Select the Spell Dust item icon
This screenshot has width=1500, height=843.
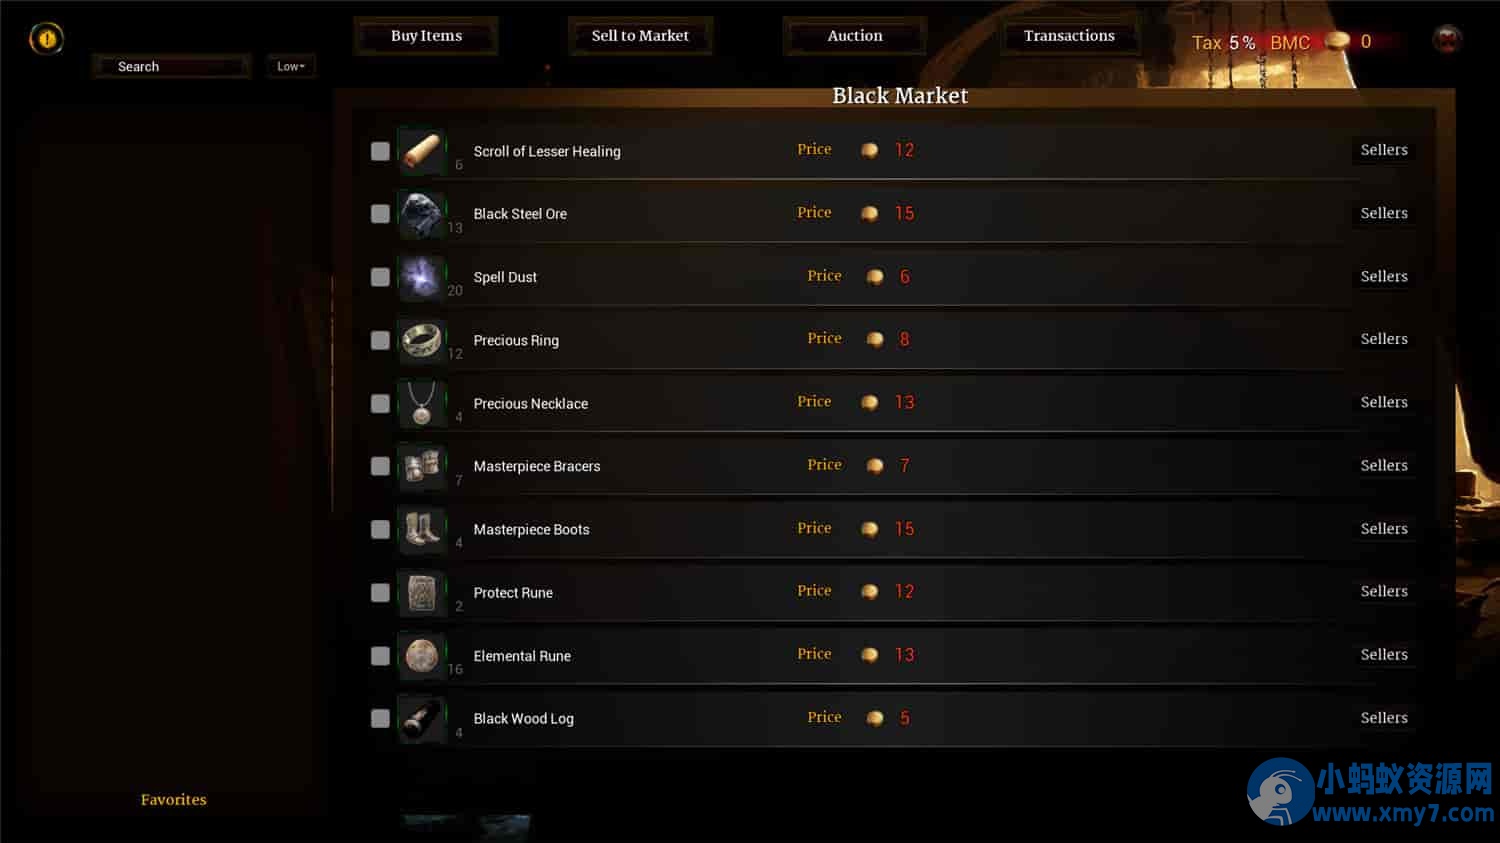click(x=422, y=277)
